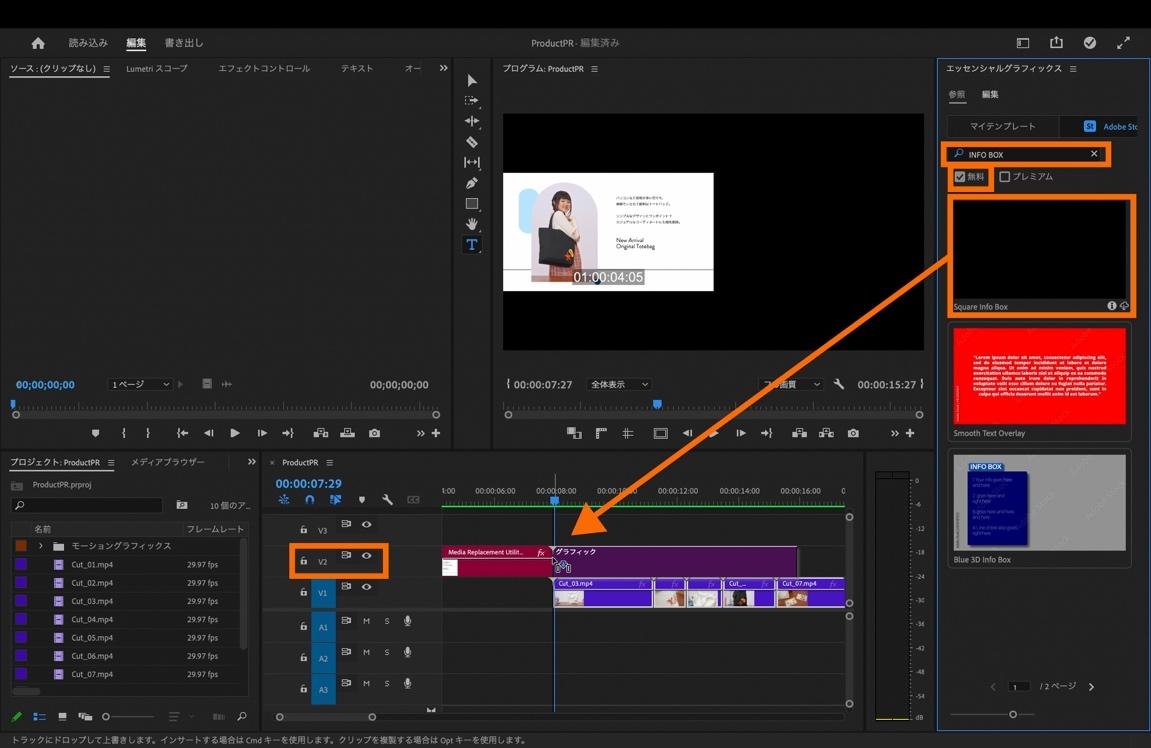Uncheck the 無料 filter checkbox

pyautogui.click(x=960, y=177)
